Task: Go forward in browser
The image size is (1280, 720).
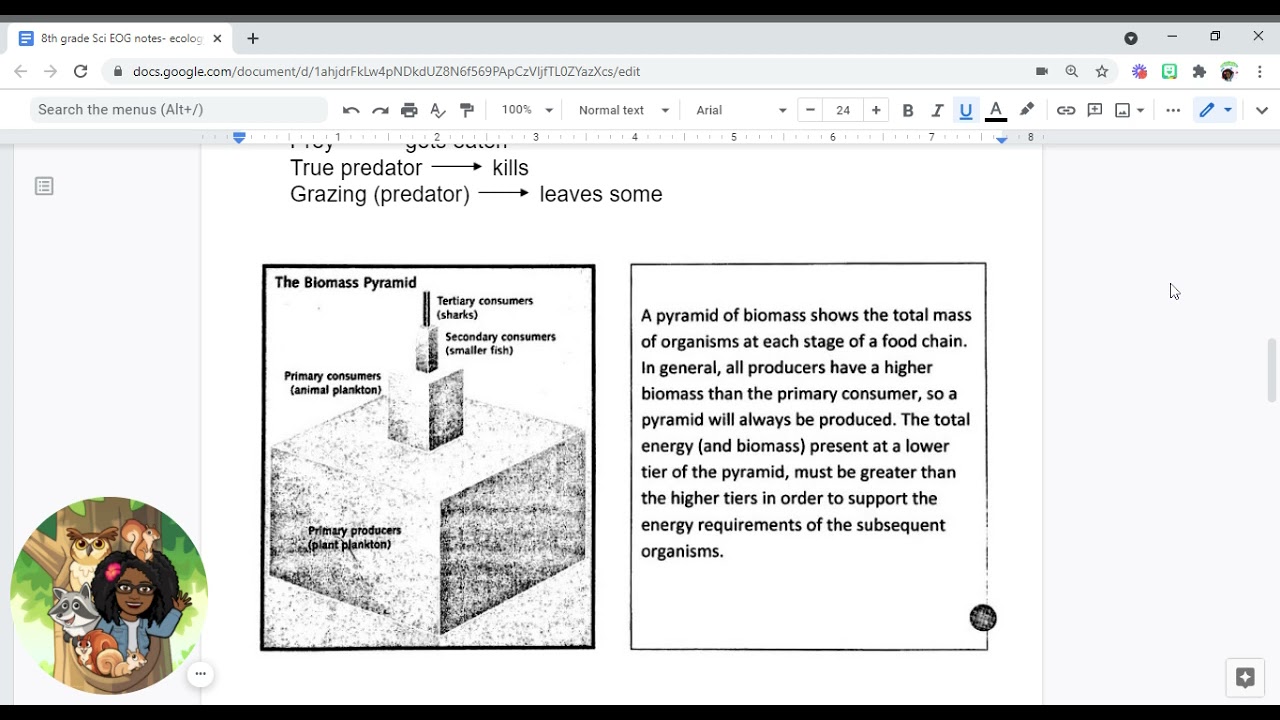Action: pyautogui.click(x=51, y=71)
